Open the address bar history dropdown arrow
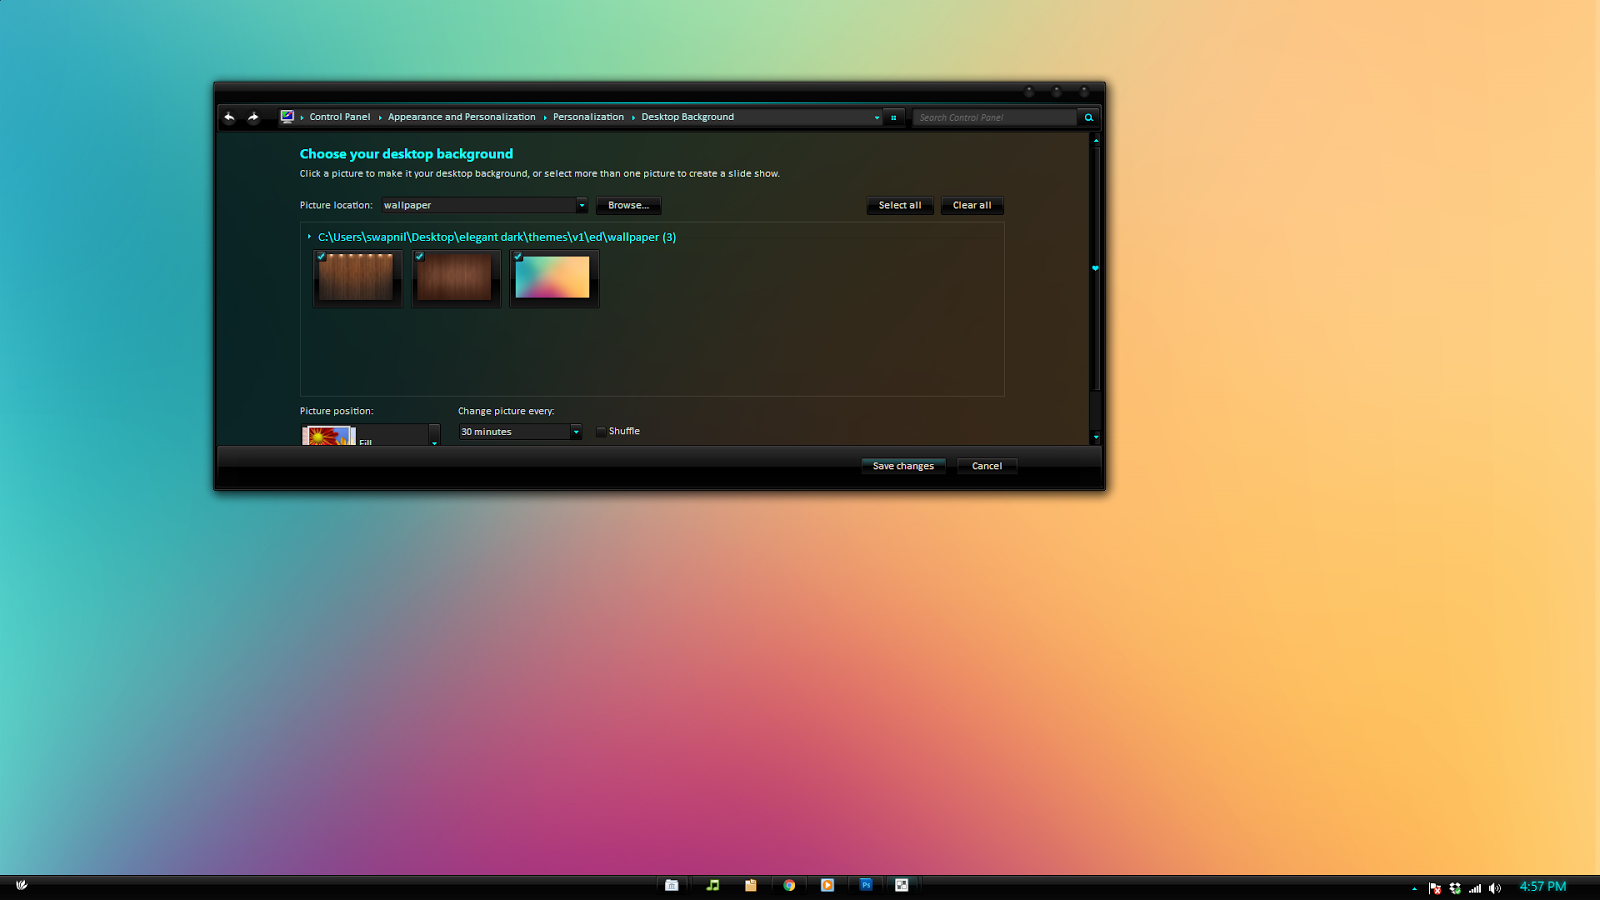The width and height of the screenshot is (1600, 900). click(x=877, y=118)
